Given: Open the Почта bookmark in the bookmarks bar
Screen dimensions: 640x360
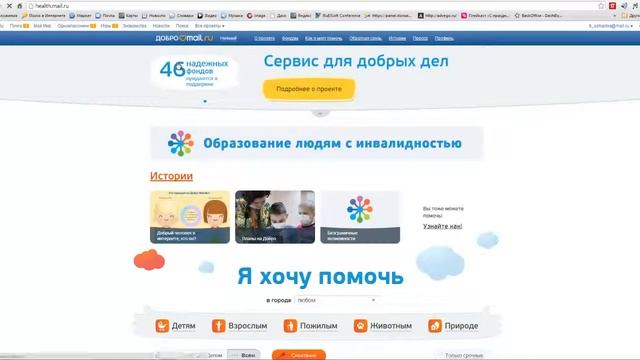Looking at the screenshot, I should coord(105,16).
